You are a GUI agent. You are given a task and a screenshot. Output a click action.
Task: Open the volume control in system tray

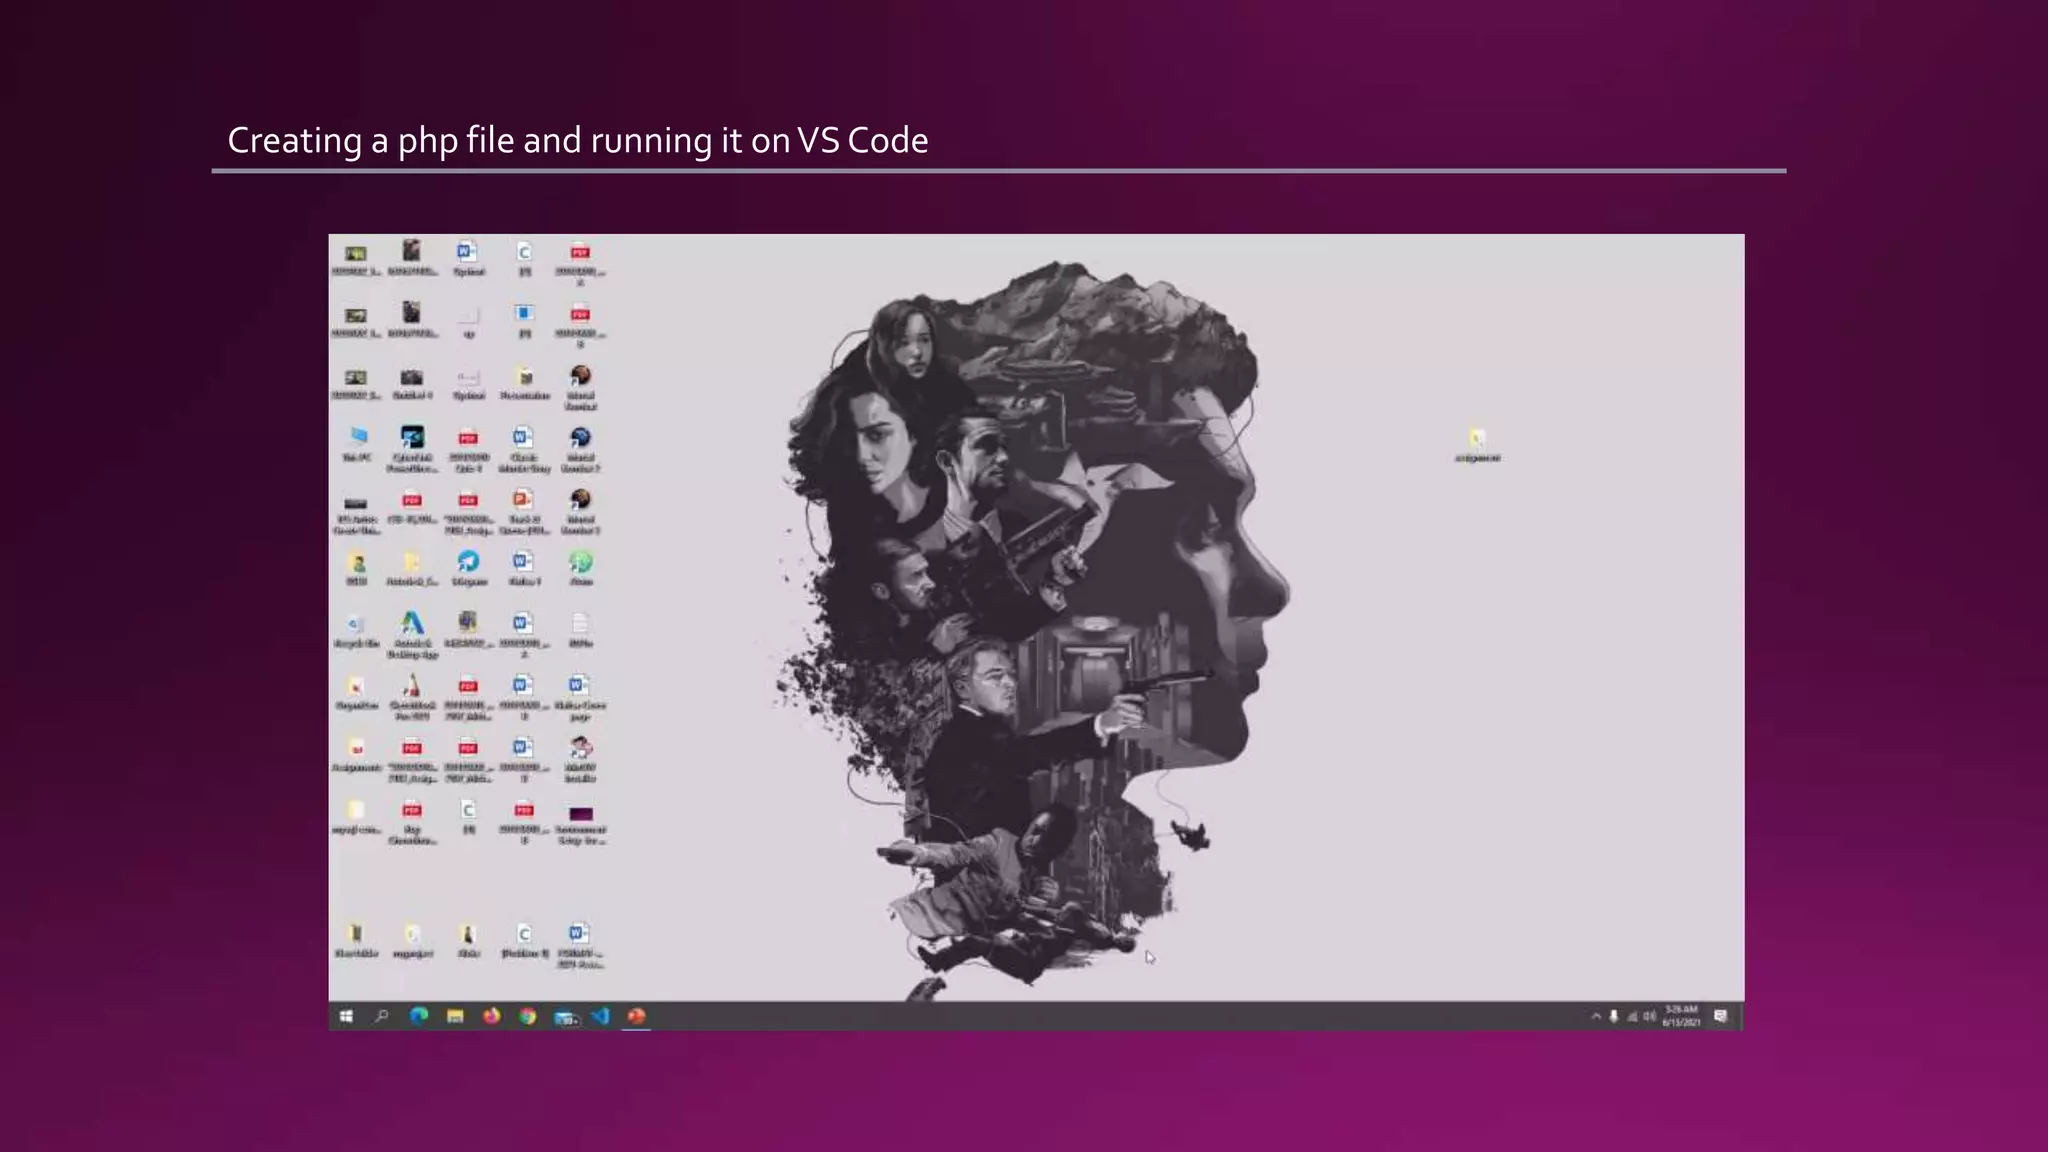tap(1649, 1016)
